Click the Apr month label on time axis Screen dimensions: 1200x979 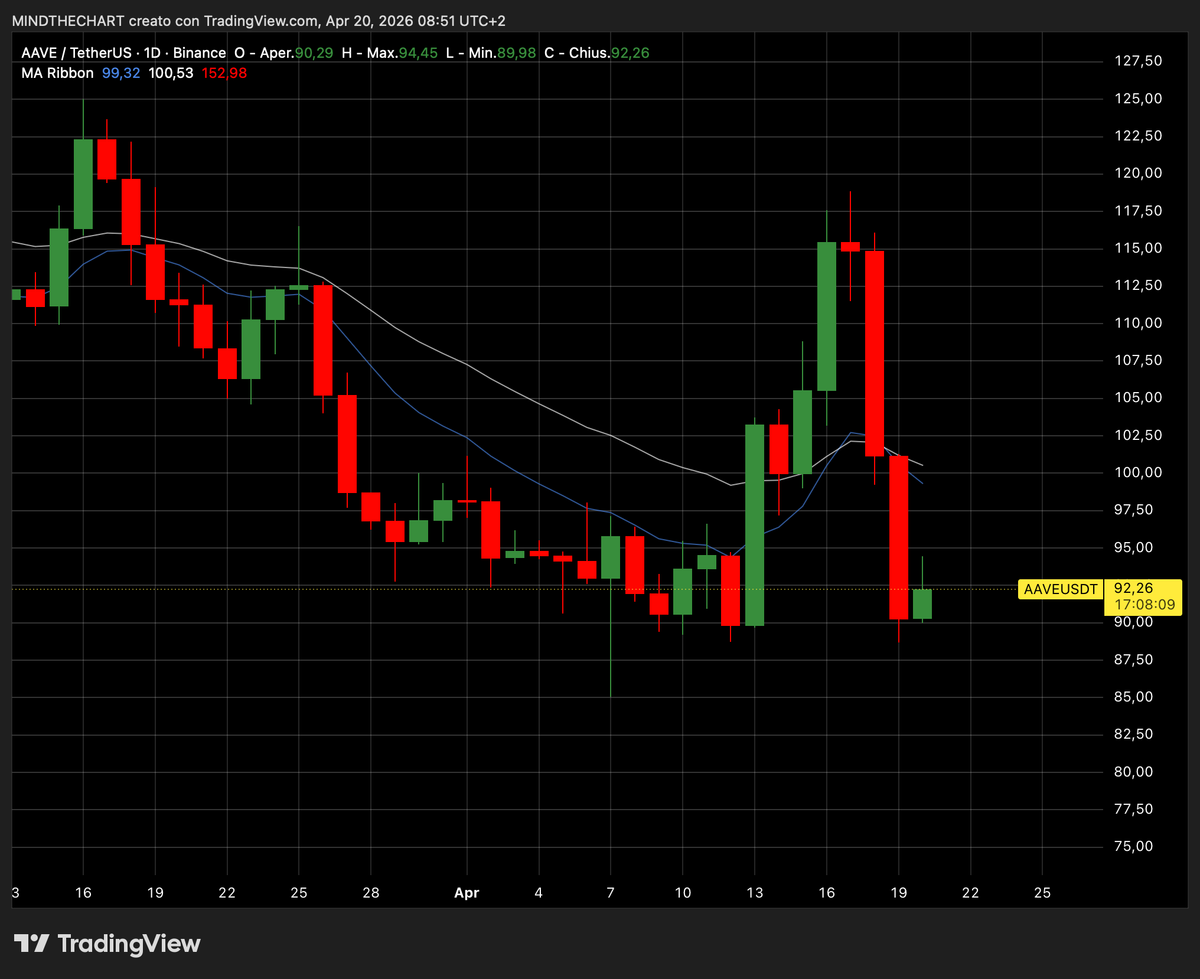point(466,892)
